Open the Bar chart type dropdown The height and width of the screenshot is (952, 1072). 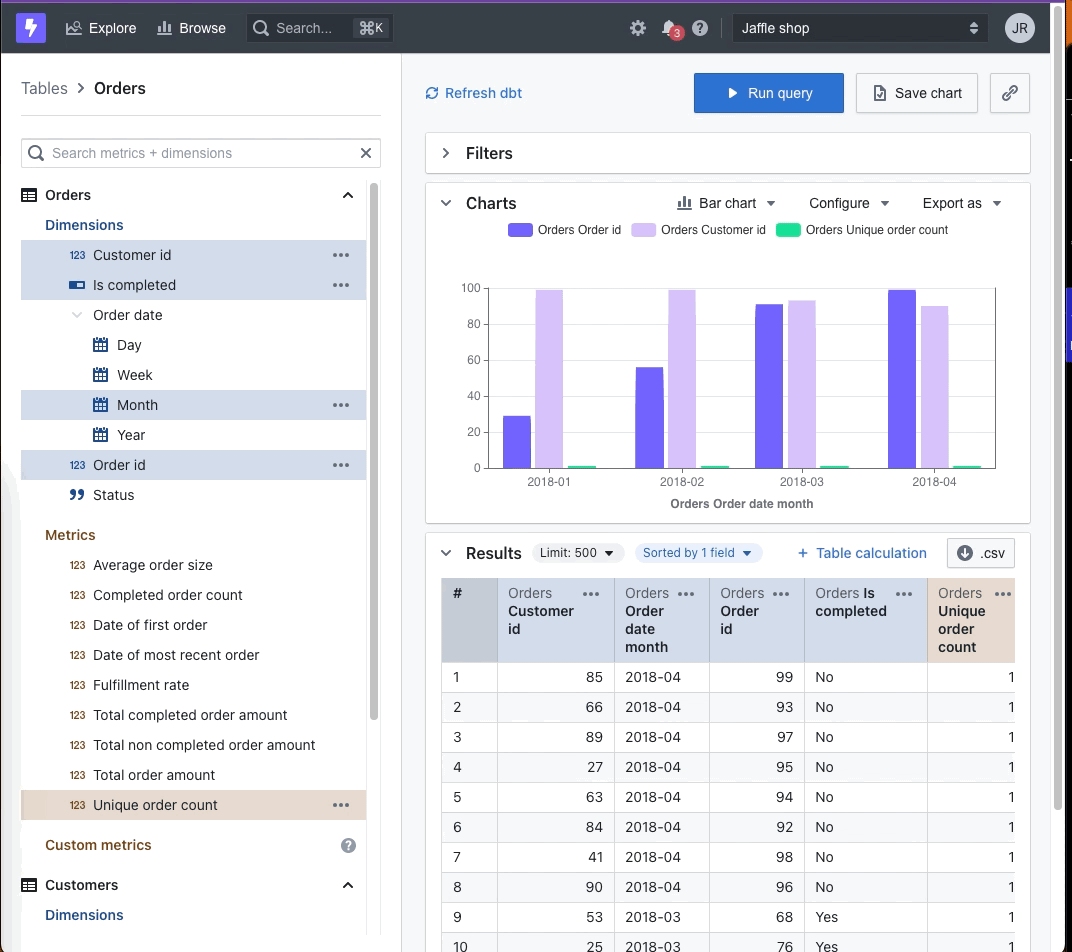[x=726, y=203]
